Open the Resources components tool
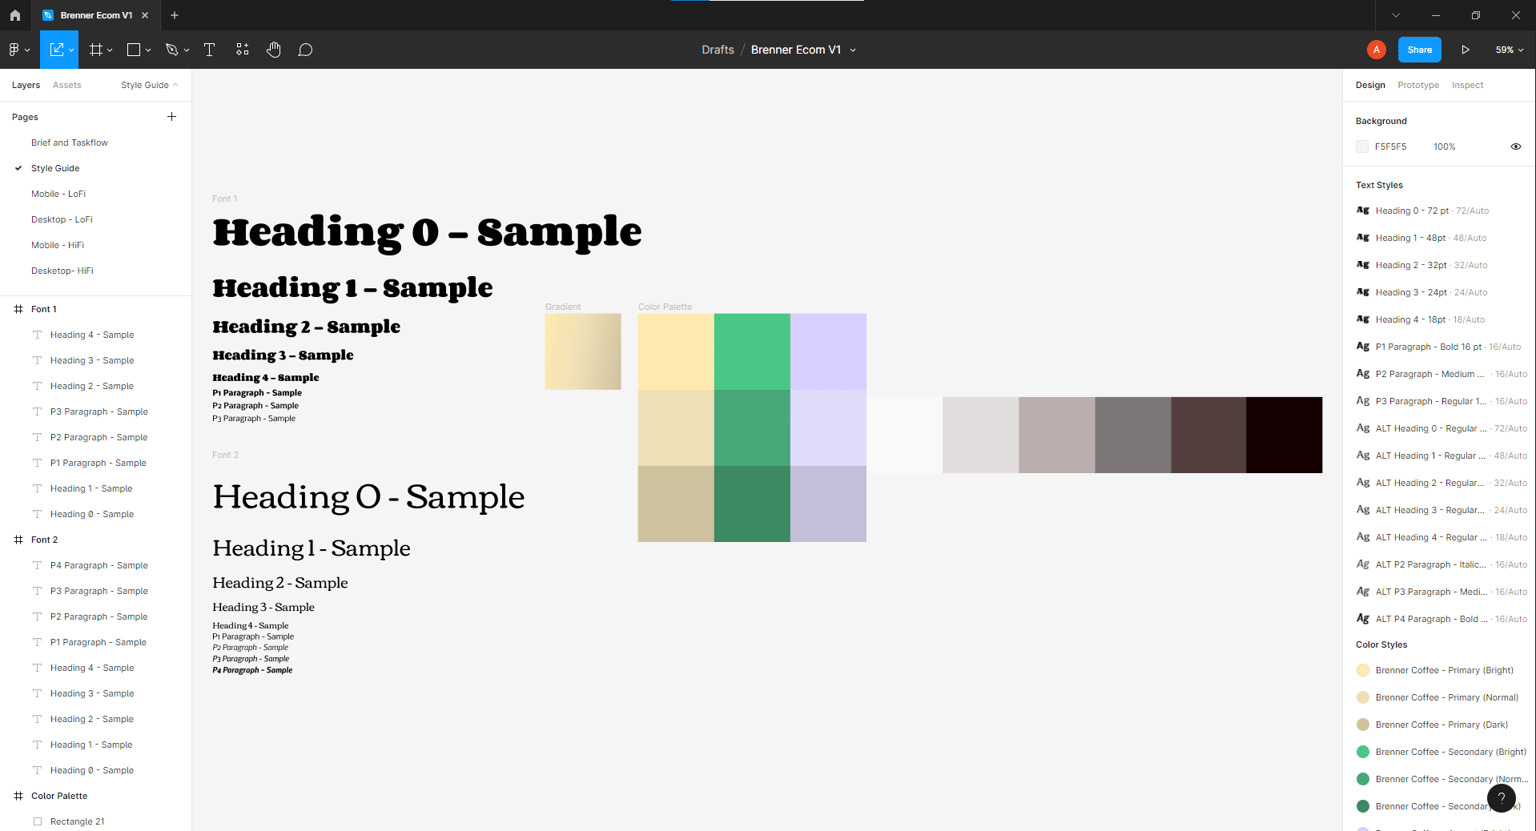The image size is (1536, 831). (x=242, y=50)
